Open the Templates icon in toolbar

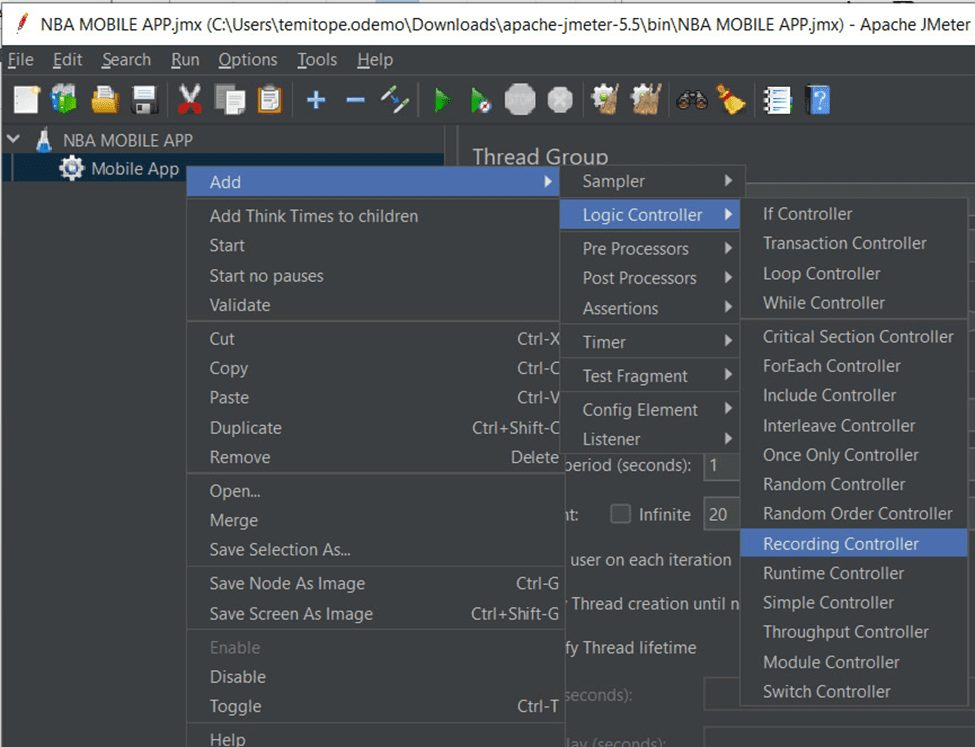(x=64, y=100)
